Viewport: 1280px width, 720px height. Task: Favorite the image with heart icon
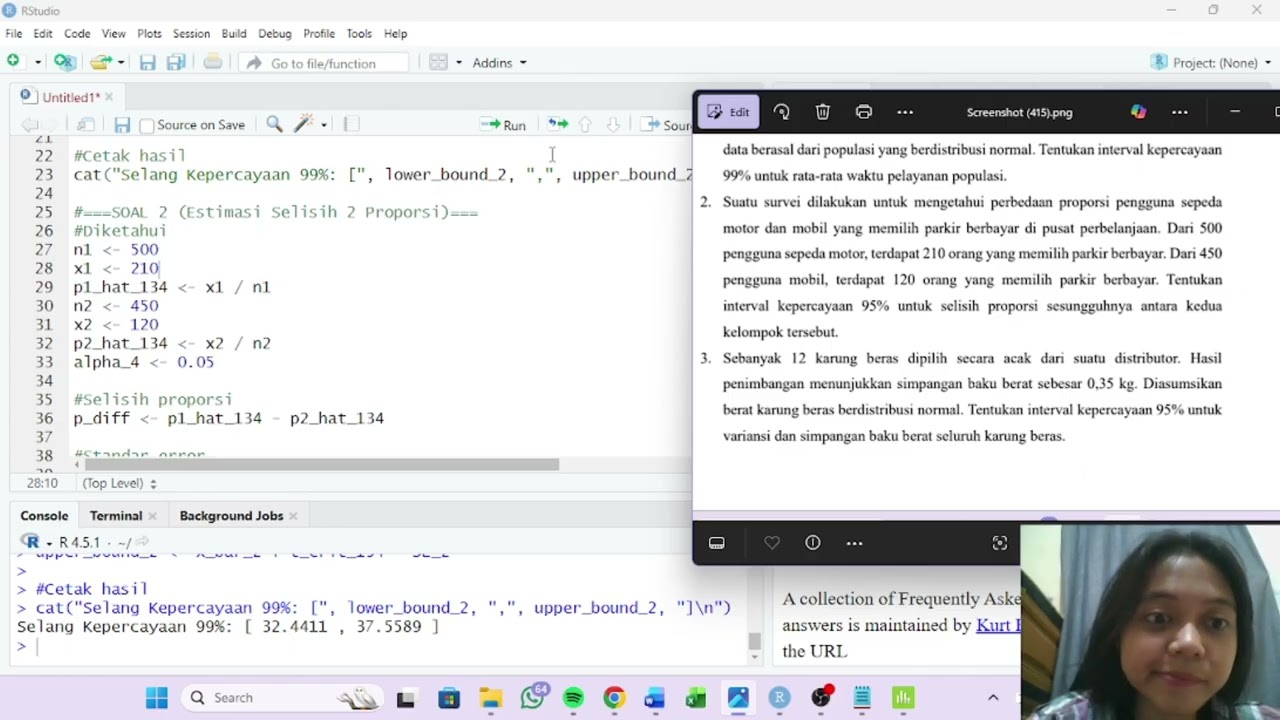point(772,543)
